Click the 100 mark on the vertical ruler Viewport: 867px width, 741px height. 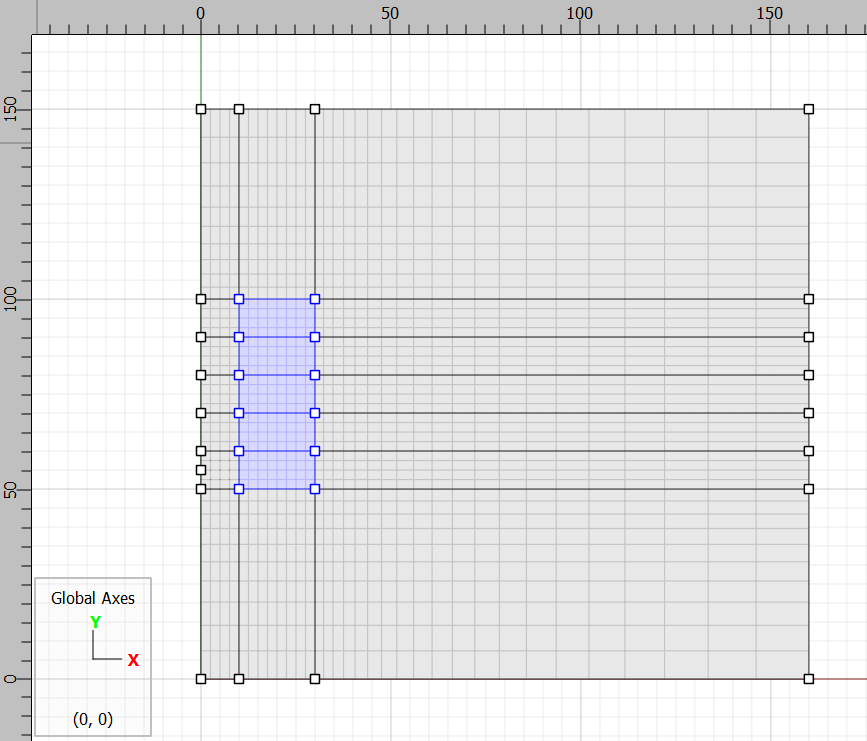coord(11,299)
